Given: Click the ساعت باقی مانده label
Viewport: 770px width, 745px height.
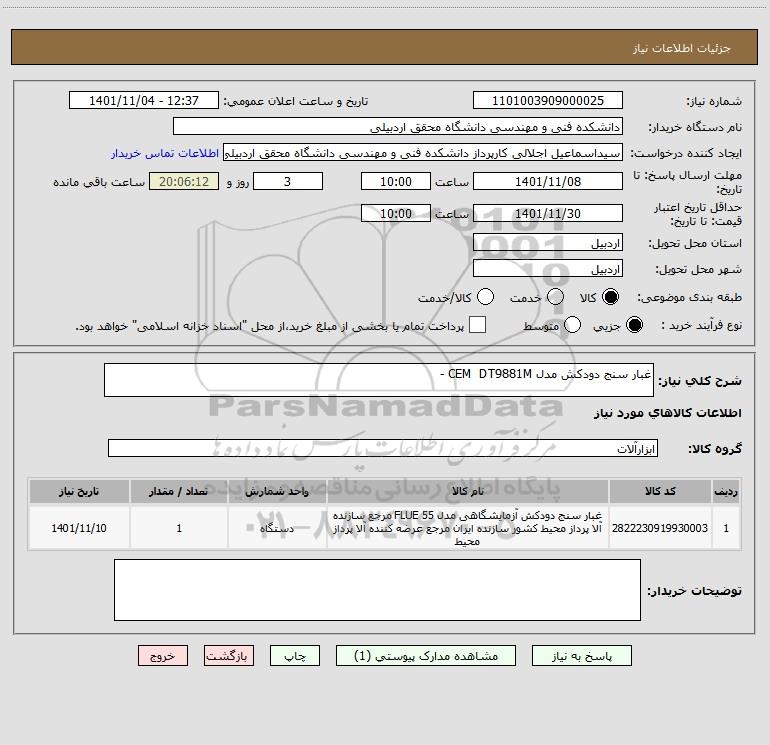Looking at the screenshot, I should pos(99,182).
